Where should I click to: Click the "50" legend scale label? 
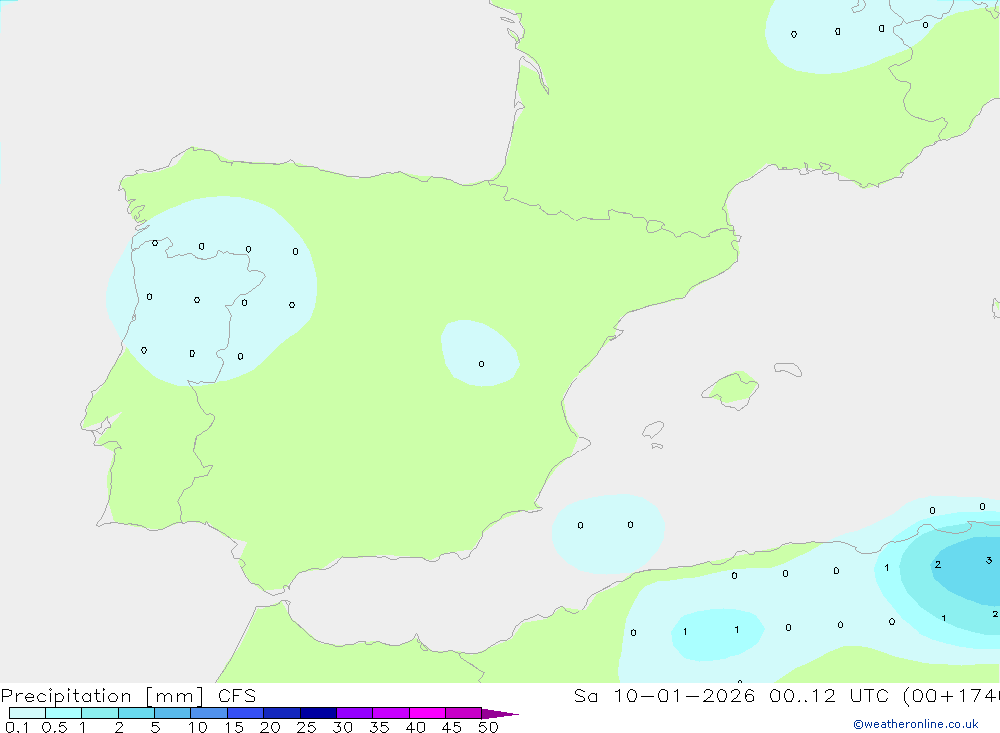[x=489, y=727]
